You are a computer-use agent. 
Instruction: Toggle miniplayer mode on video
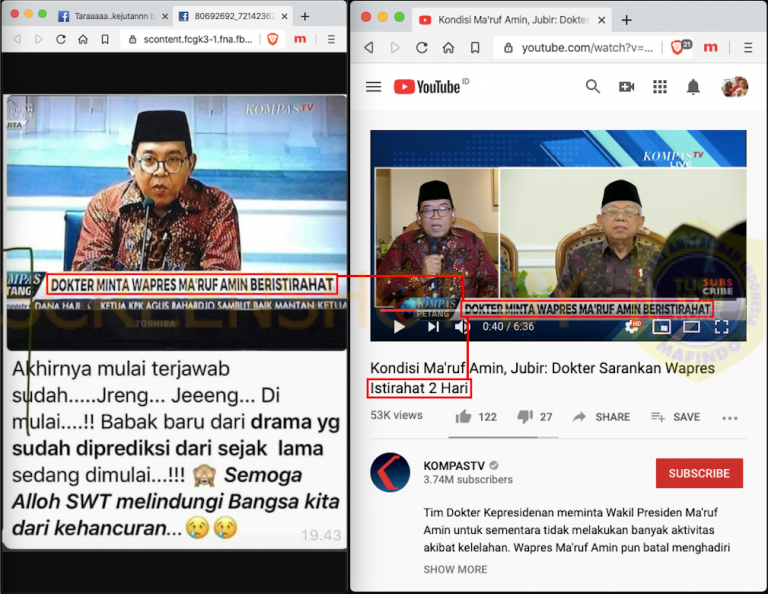point(662,327)
